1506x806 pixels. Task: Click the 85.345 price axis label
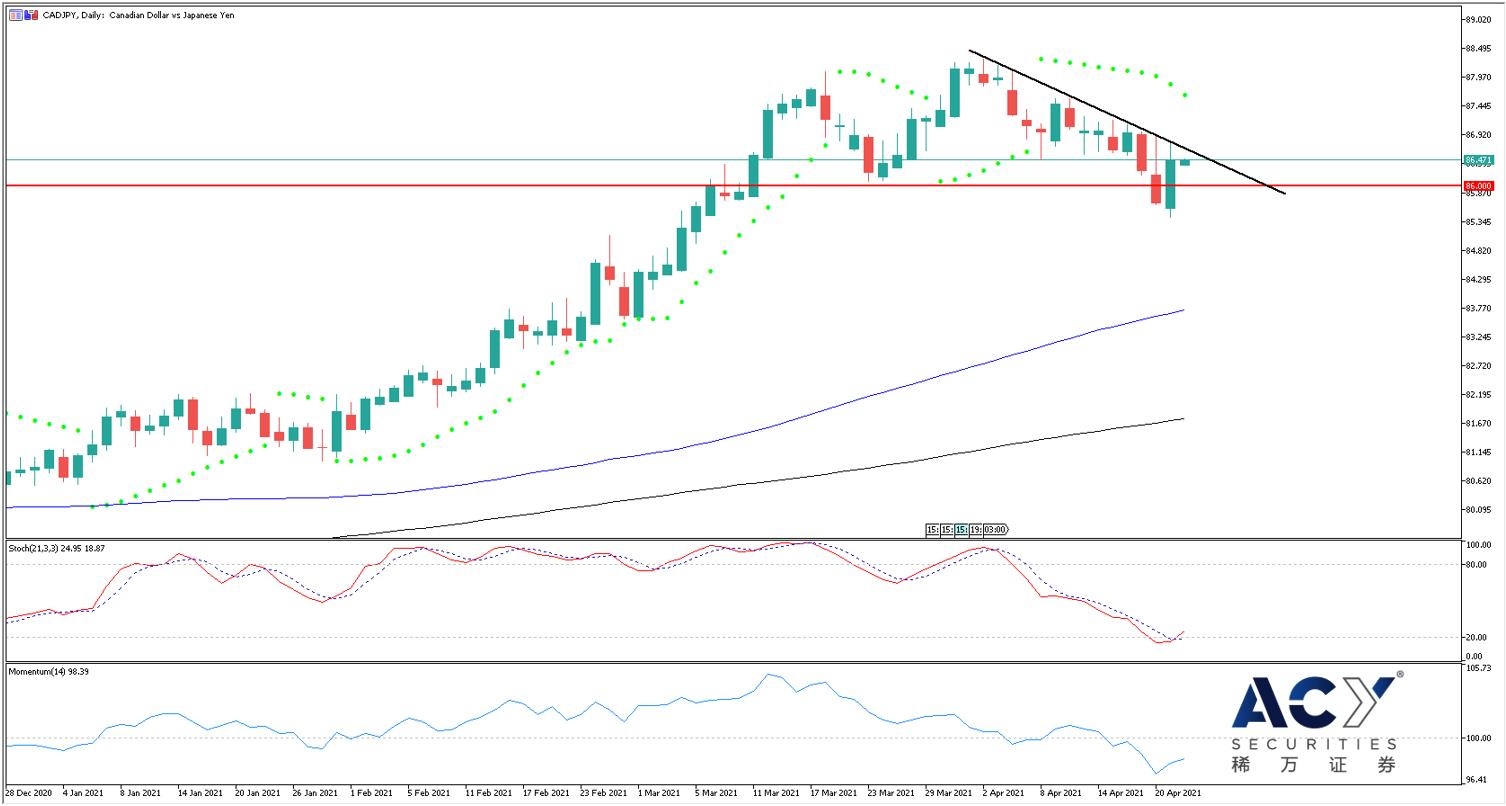coord(1478,222)
